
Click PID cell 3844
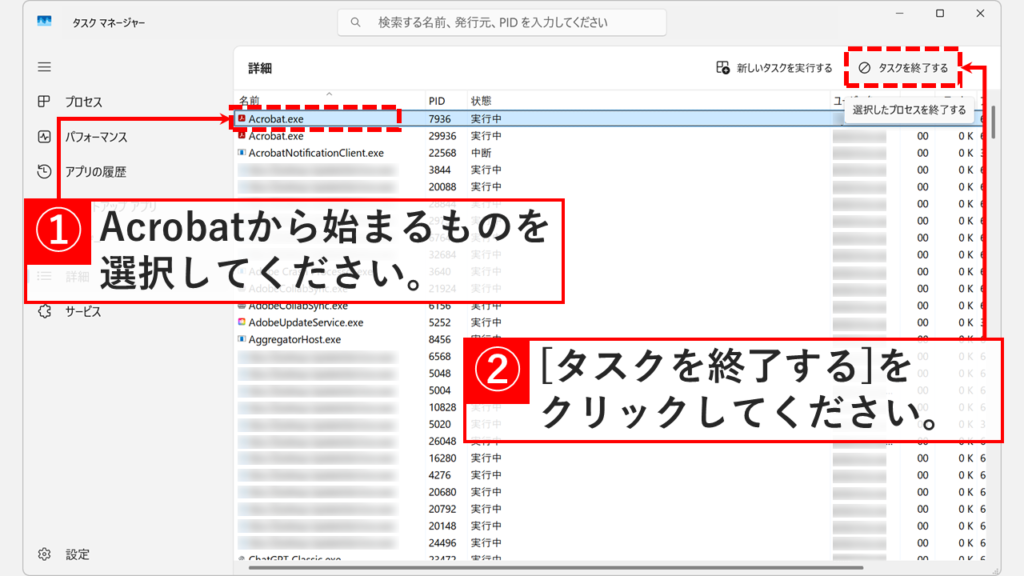440,170
